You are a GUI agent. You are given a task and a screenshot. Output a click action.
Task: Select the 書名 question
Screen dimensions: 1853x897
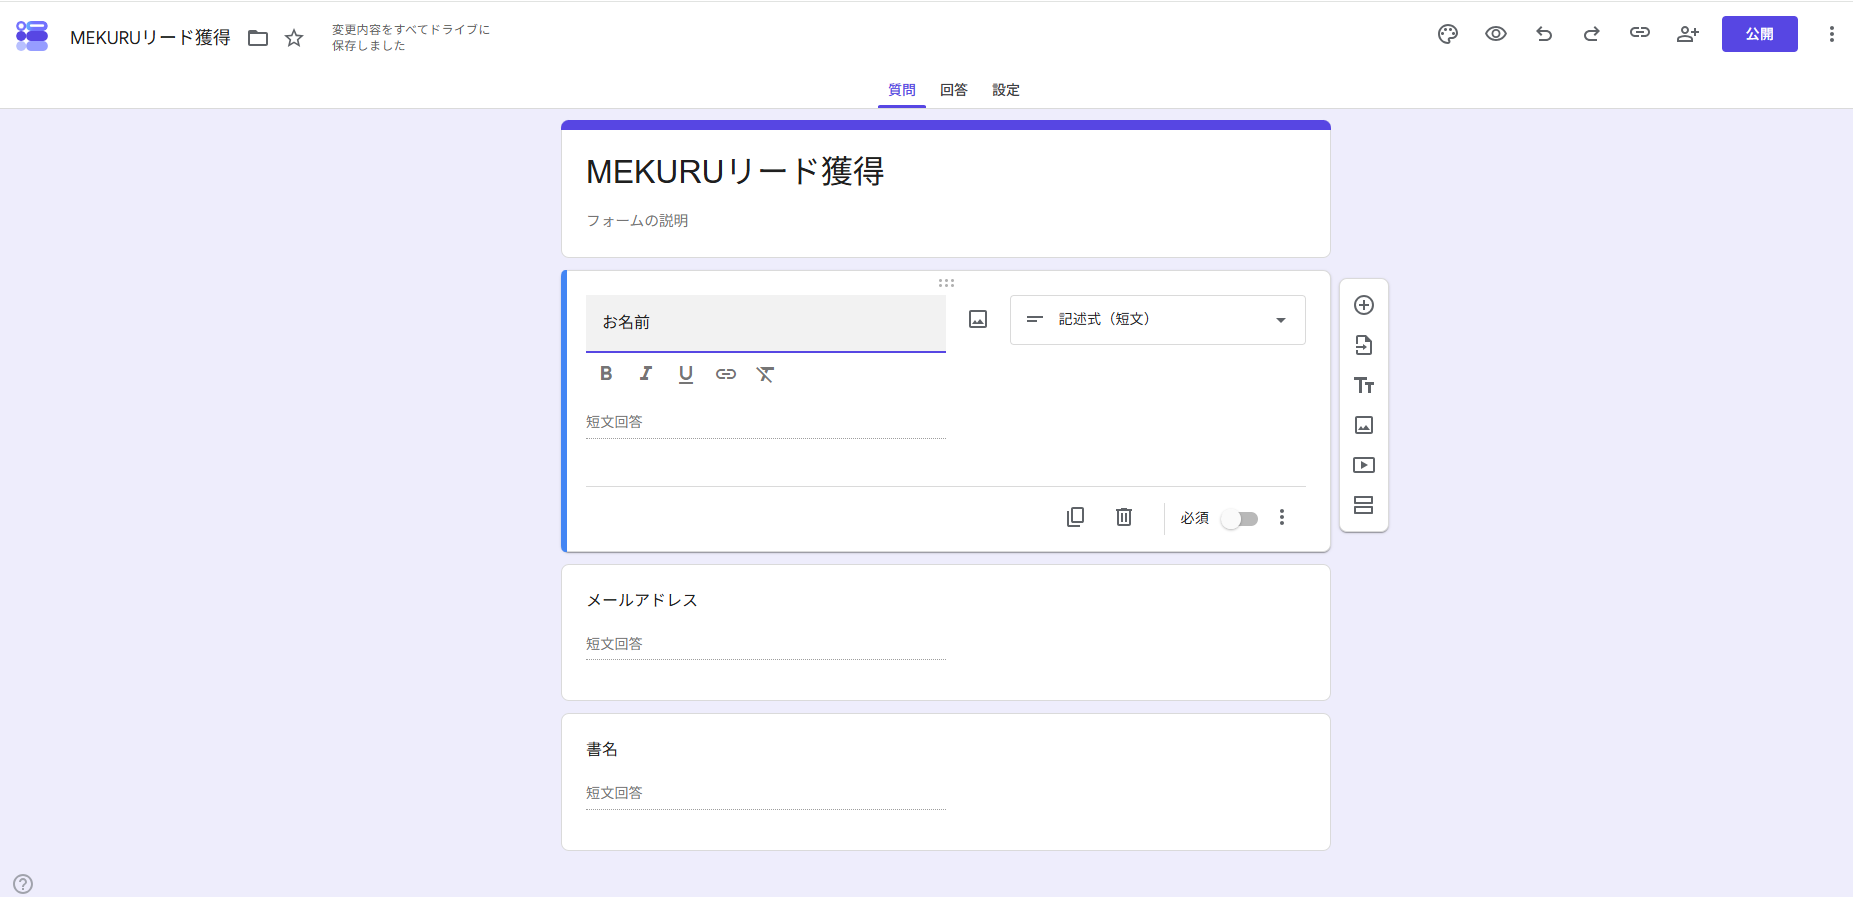tap(946, 782)
